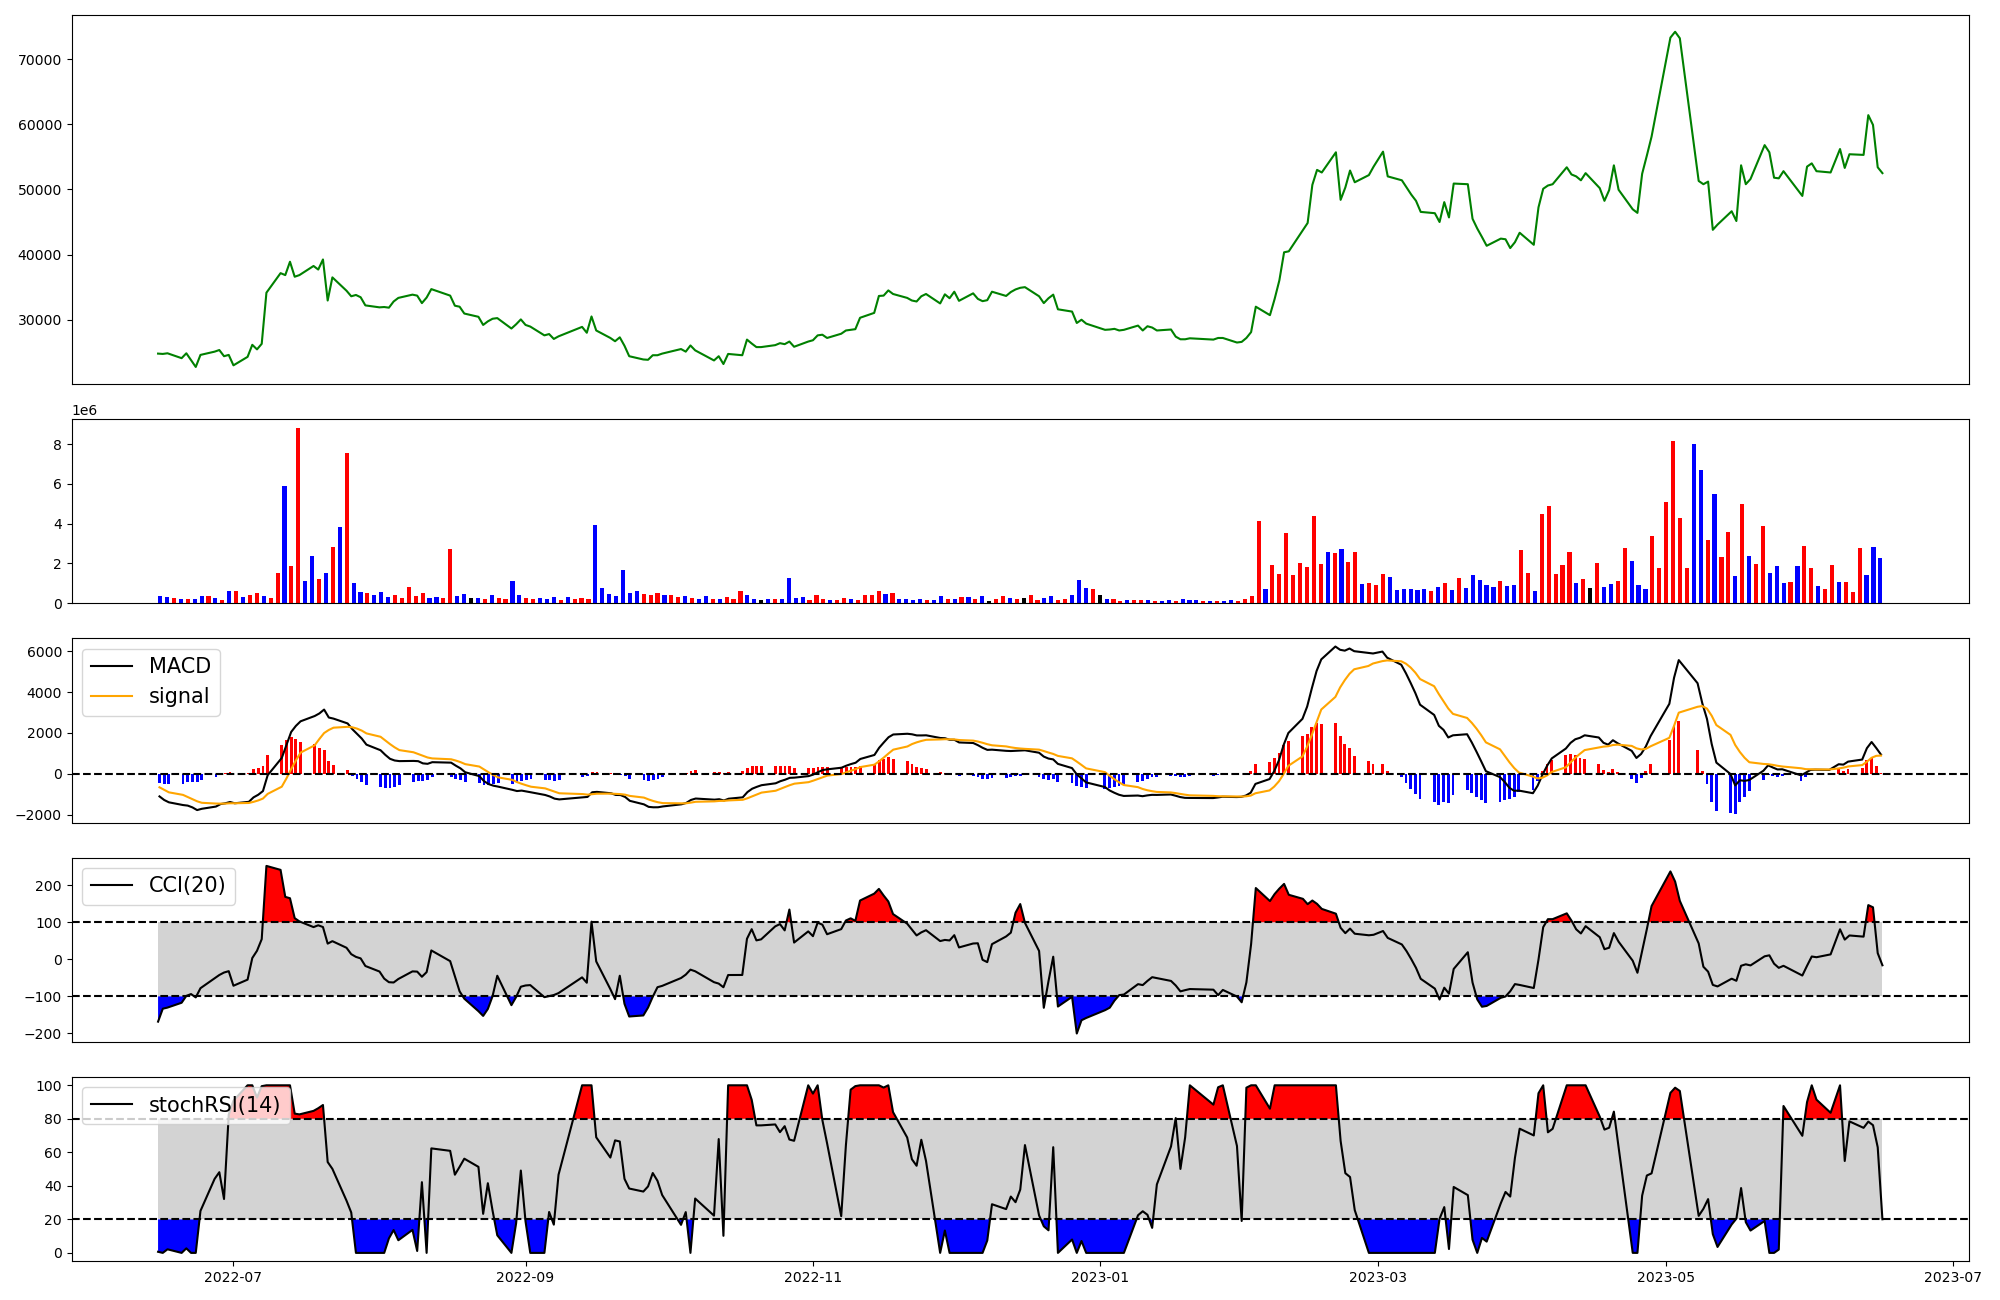The width and height of the screenshot is (2000, 1300).
Task: Click the signal legend entry
Action: pyautogui.click(x=150, y=696)
